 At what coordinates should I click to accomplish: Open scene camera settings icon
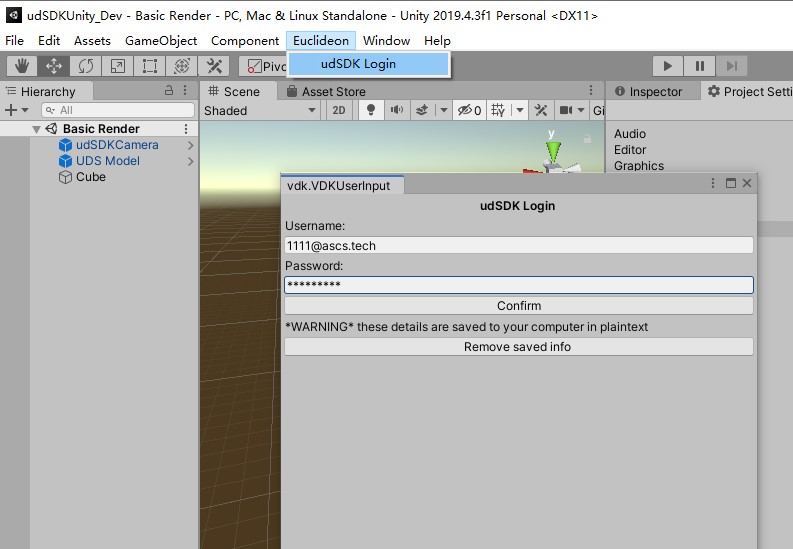pyautogui.click(x=566, y=110)
